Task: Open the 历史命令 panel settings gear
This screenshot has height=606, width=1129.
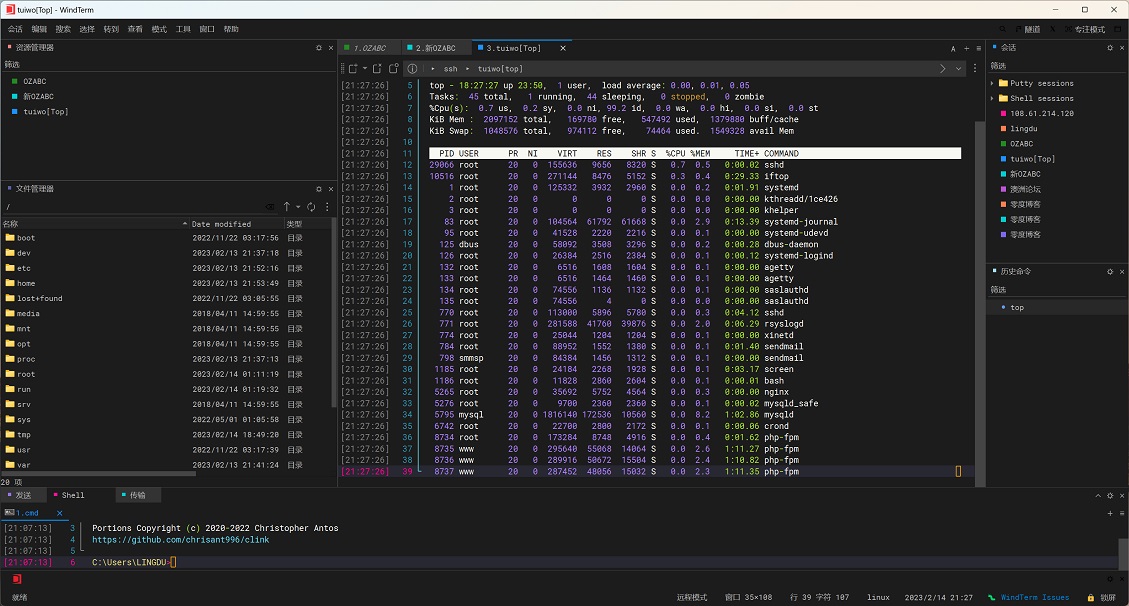Action: [x=1110, y=271]
